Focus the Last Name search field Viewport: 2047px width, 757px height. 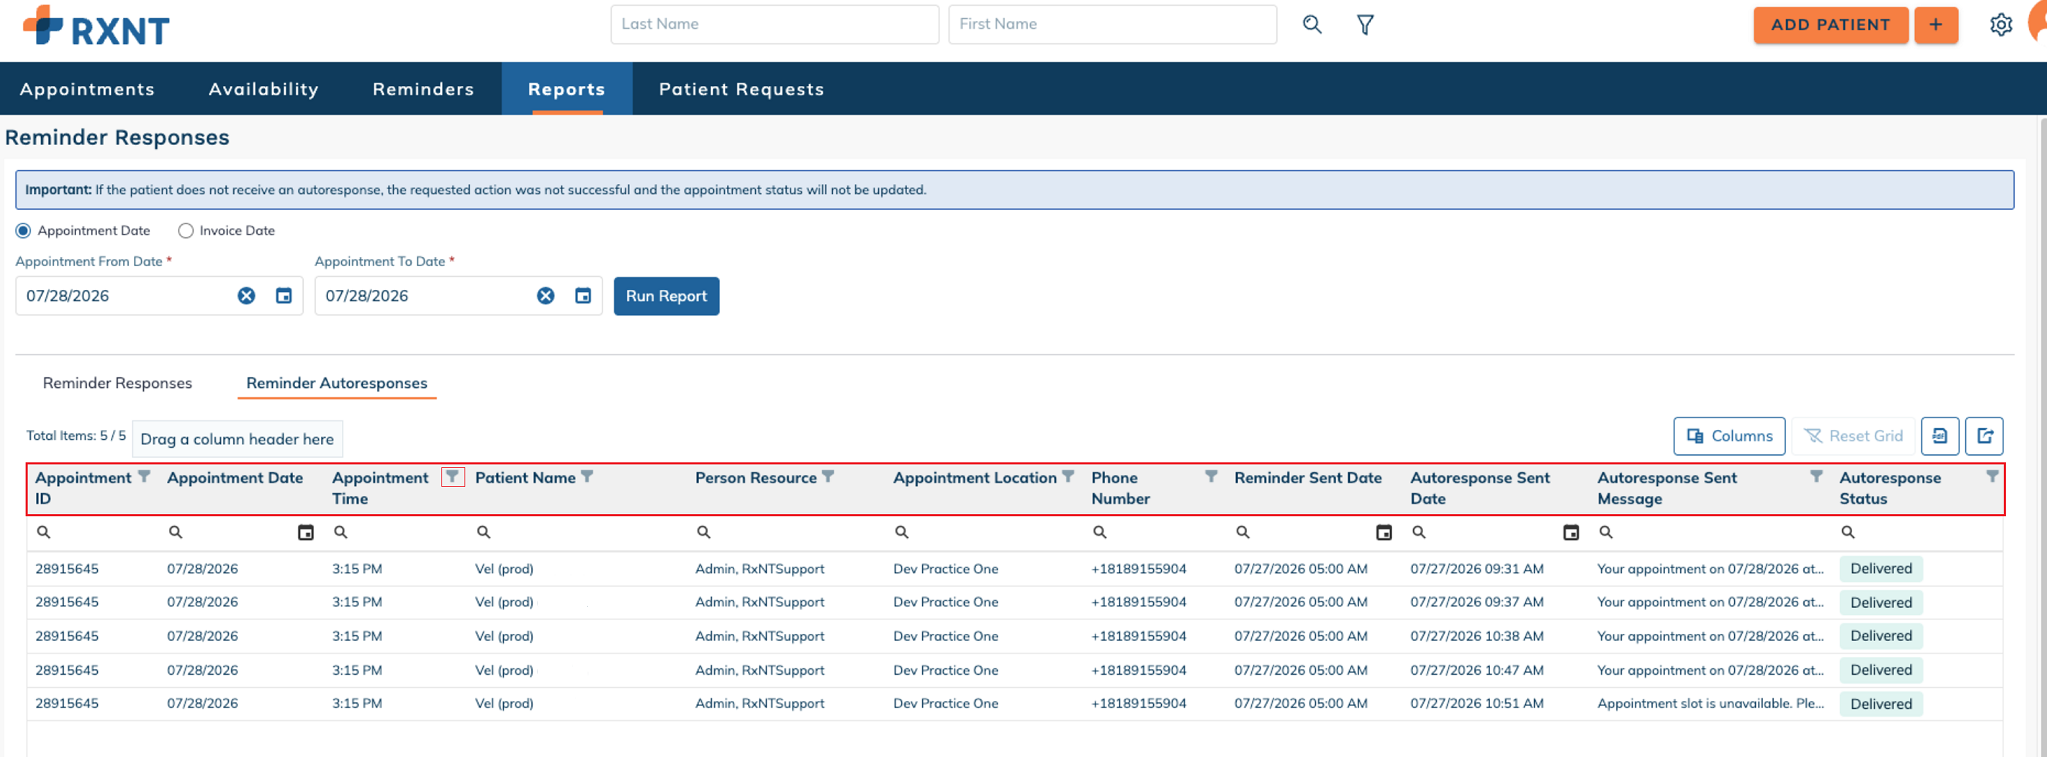coord(774,24)
